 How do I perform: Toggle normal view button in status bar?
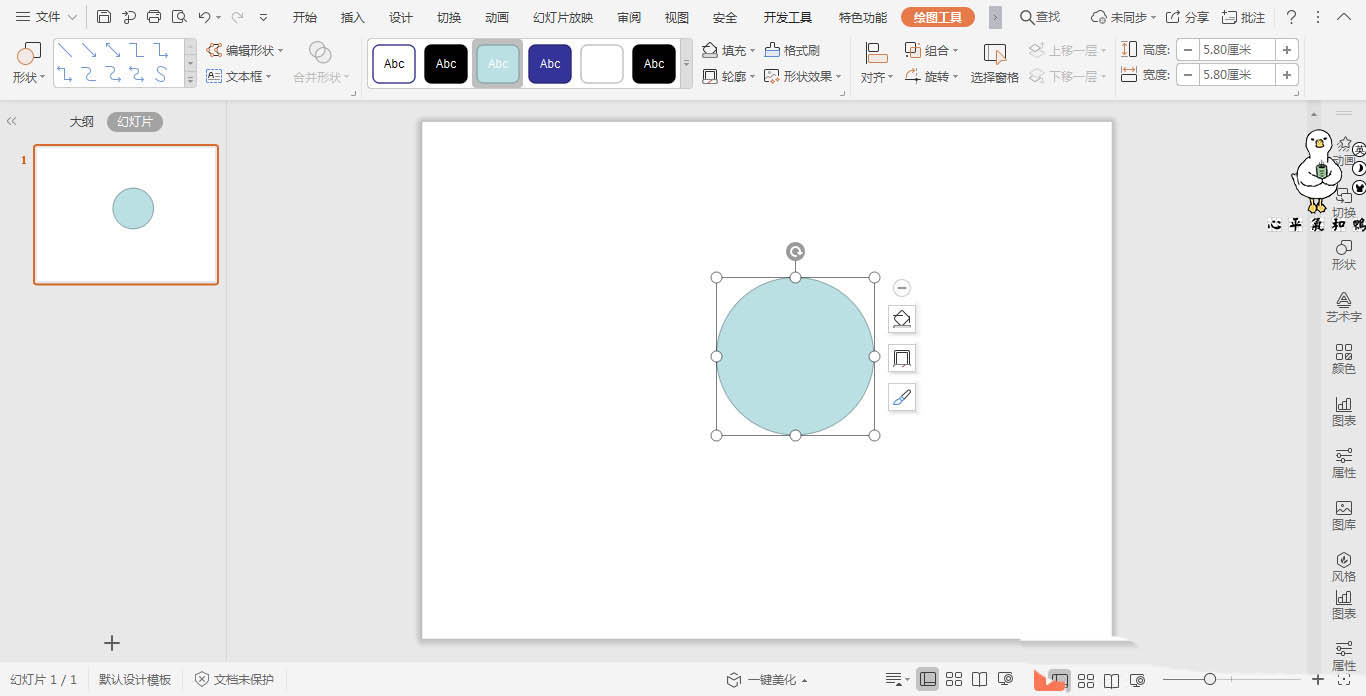point(928,679)
